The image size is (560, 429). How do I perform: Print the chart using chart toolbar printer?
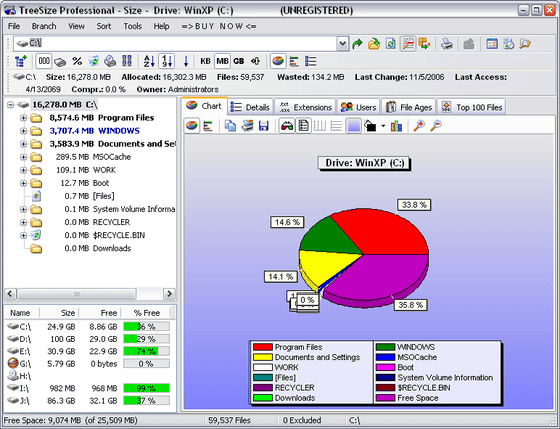247,126
